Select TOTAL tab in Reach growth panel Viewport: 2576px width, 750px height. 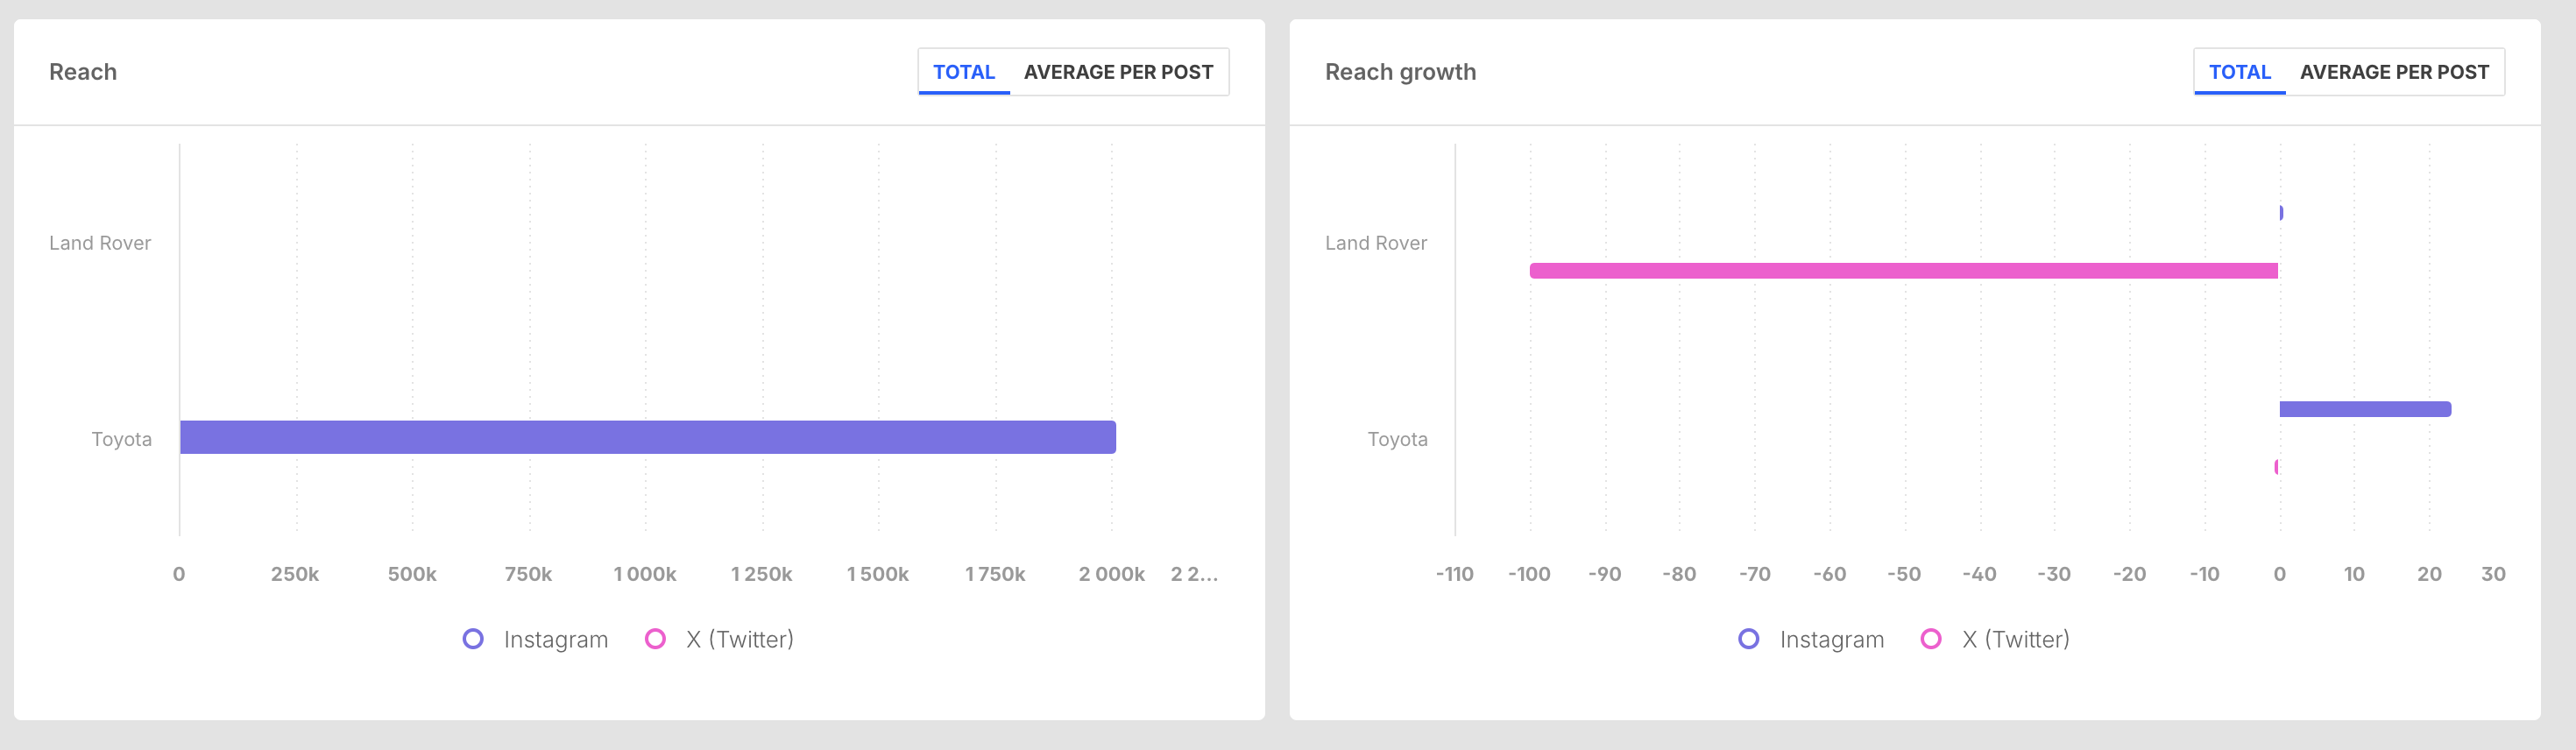[2239, 72]
